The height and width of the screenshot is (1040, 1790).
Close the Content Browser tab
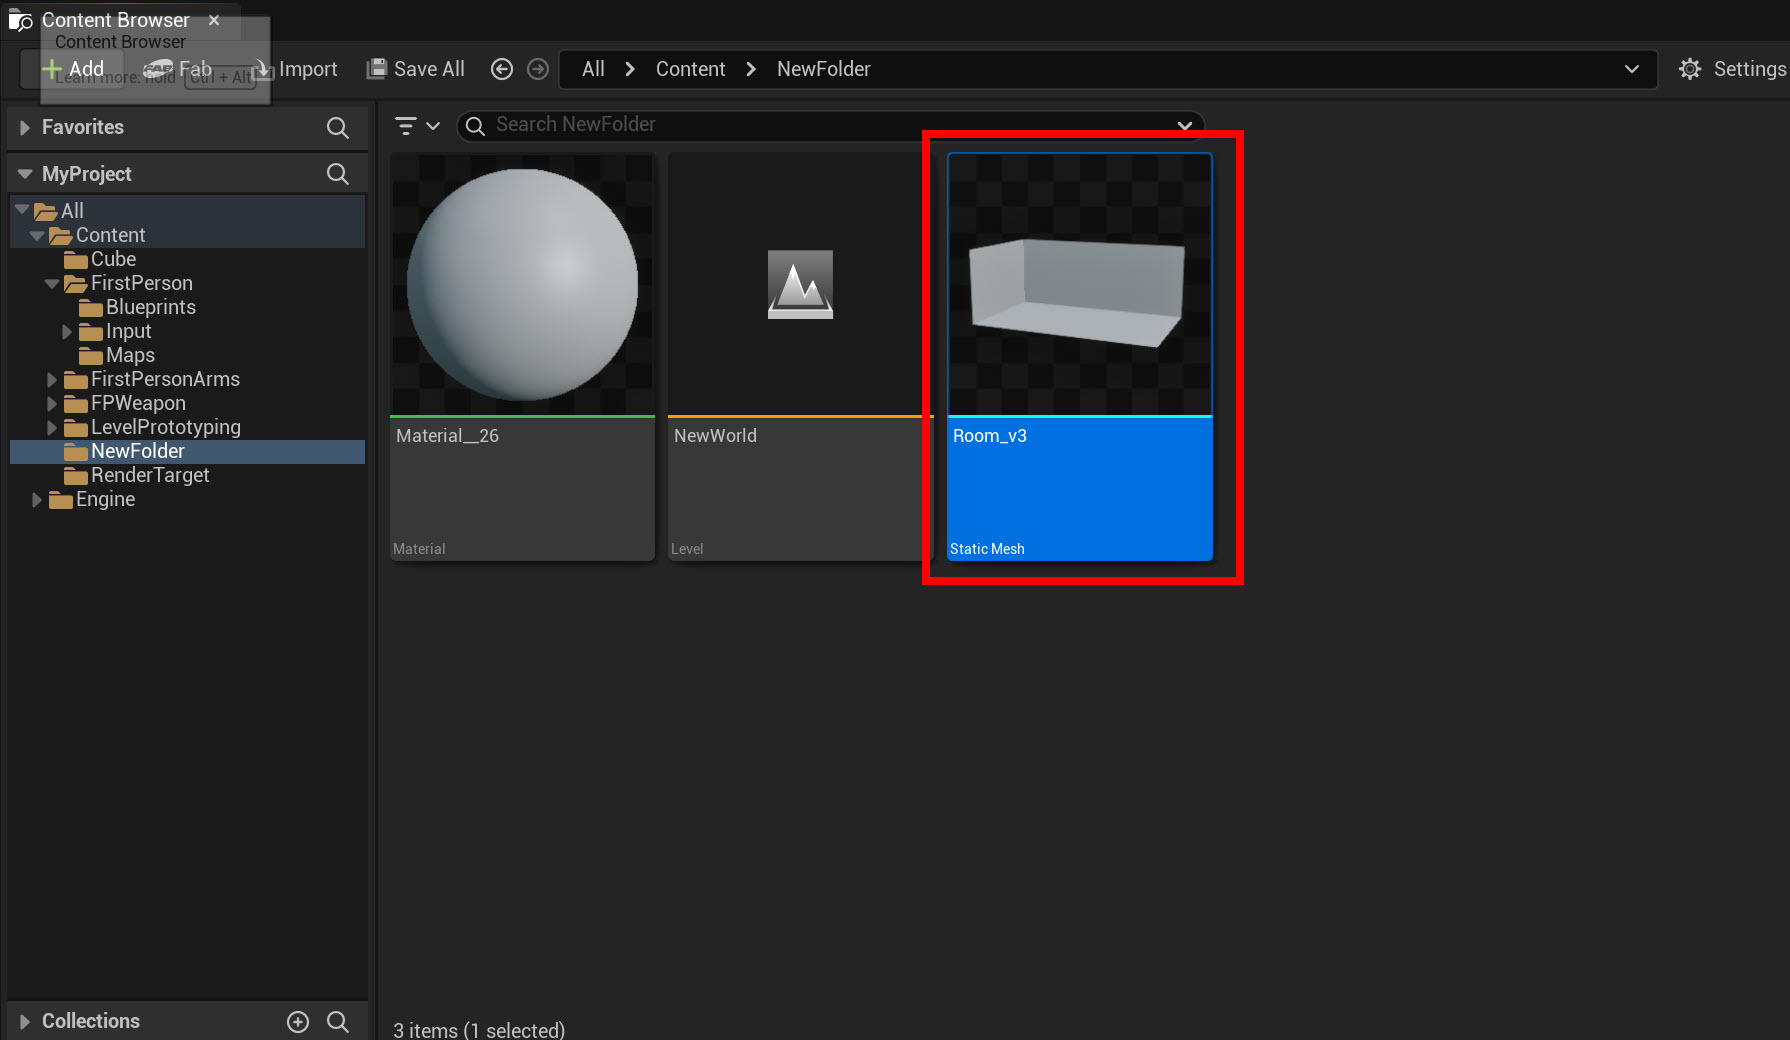tap(214, 20)
